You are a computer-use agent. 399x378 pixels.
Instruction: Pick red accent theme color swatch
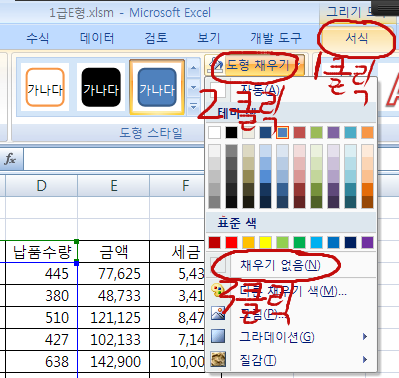[299, 132]
